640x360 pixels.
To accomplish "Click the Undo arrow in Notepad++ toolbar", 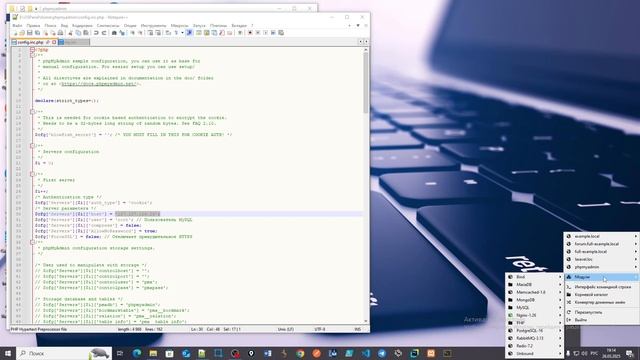I will coord(96,33).
